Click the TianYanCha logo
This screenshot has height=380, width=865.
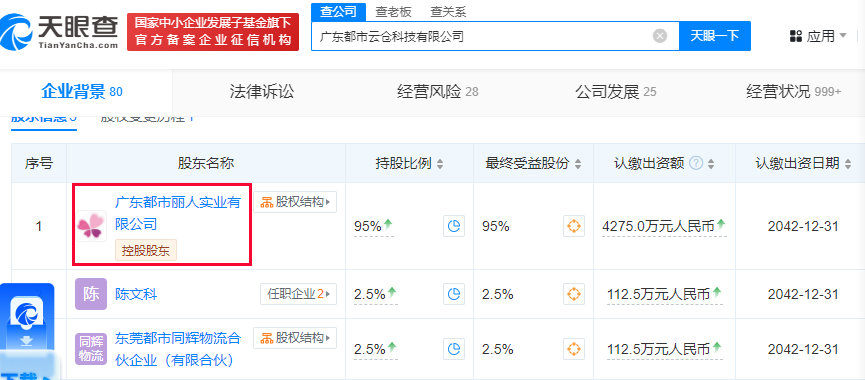point(59,32)
